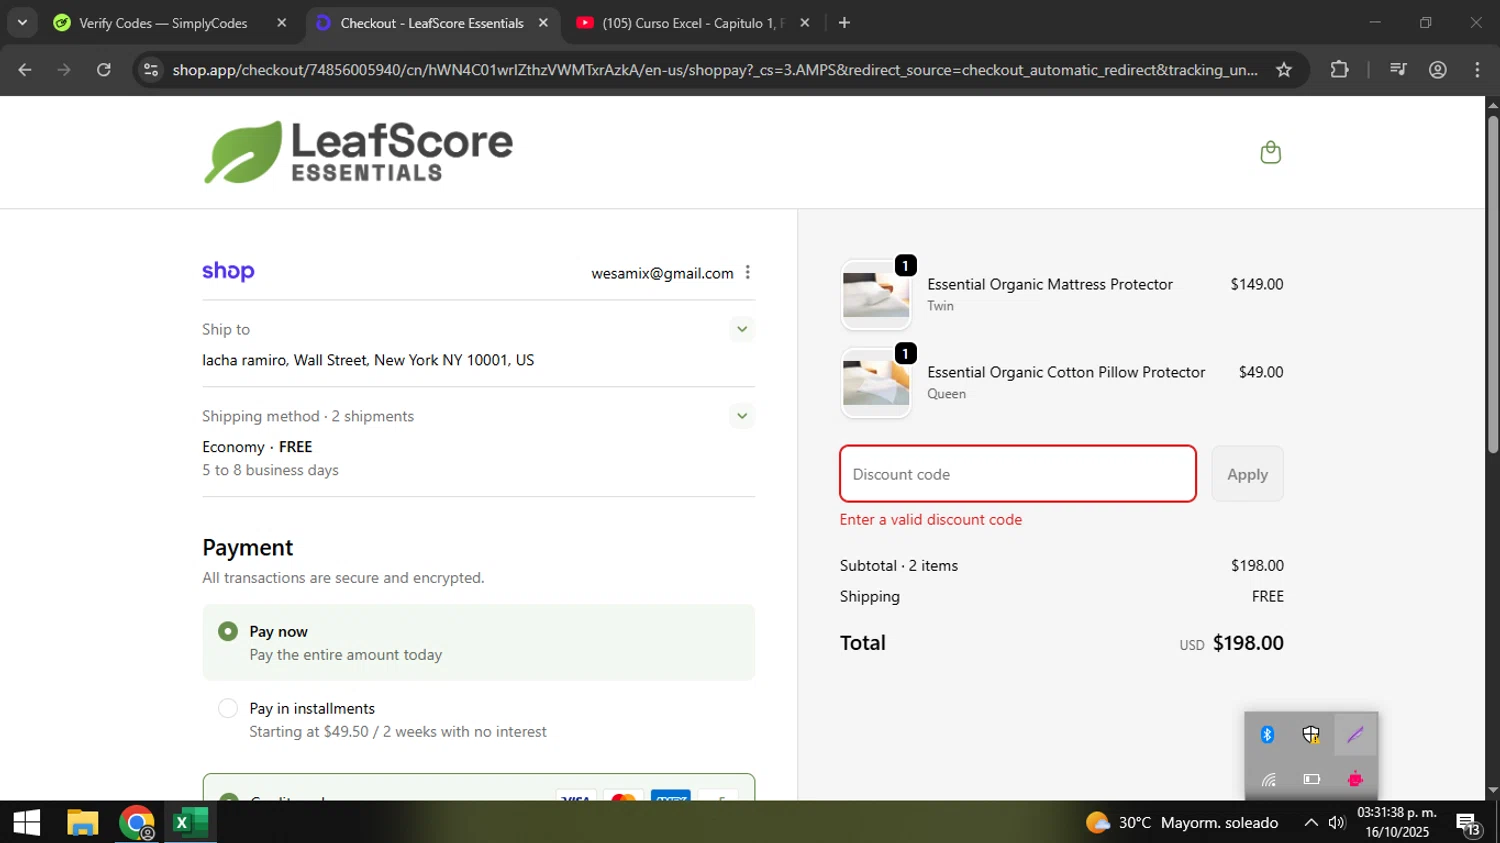
Task: Open taskbar clock and date
Action: pos(1396,822)
